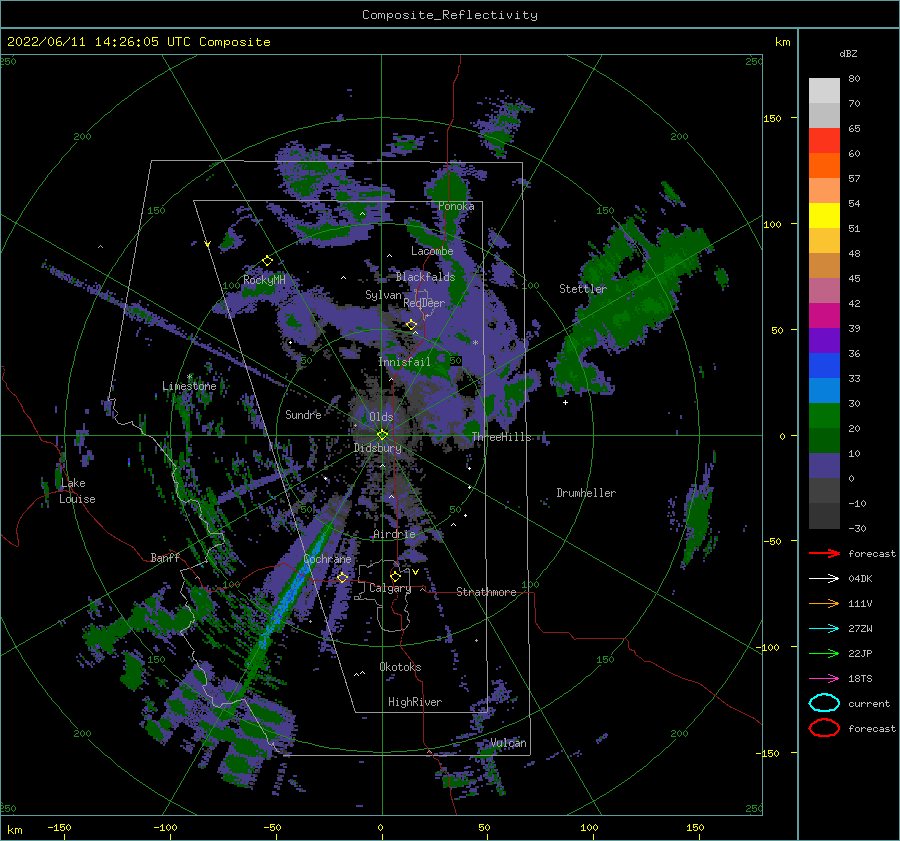Viewport: 900px width, 841px height.
Task: Click the Cochrane town label
Action: pos(327,559)
